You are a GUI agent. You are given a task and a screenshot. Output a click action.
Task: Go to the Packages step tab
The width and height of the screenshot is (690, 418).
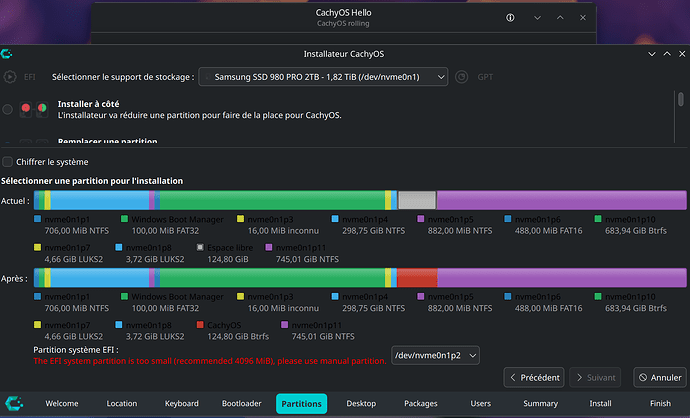420,404
